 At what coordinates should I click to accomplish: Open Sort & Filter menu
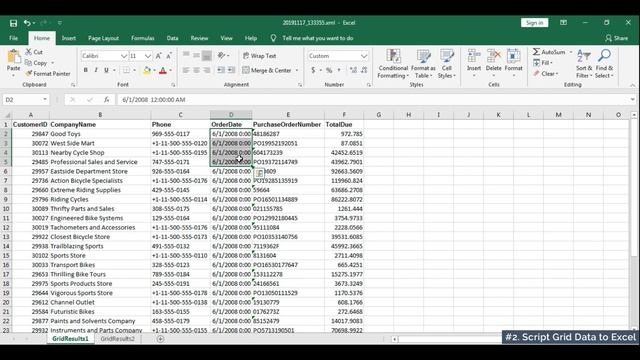pos(584,64)
